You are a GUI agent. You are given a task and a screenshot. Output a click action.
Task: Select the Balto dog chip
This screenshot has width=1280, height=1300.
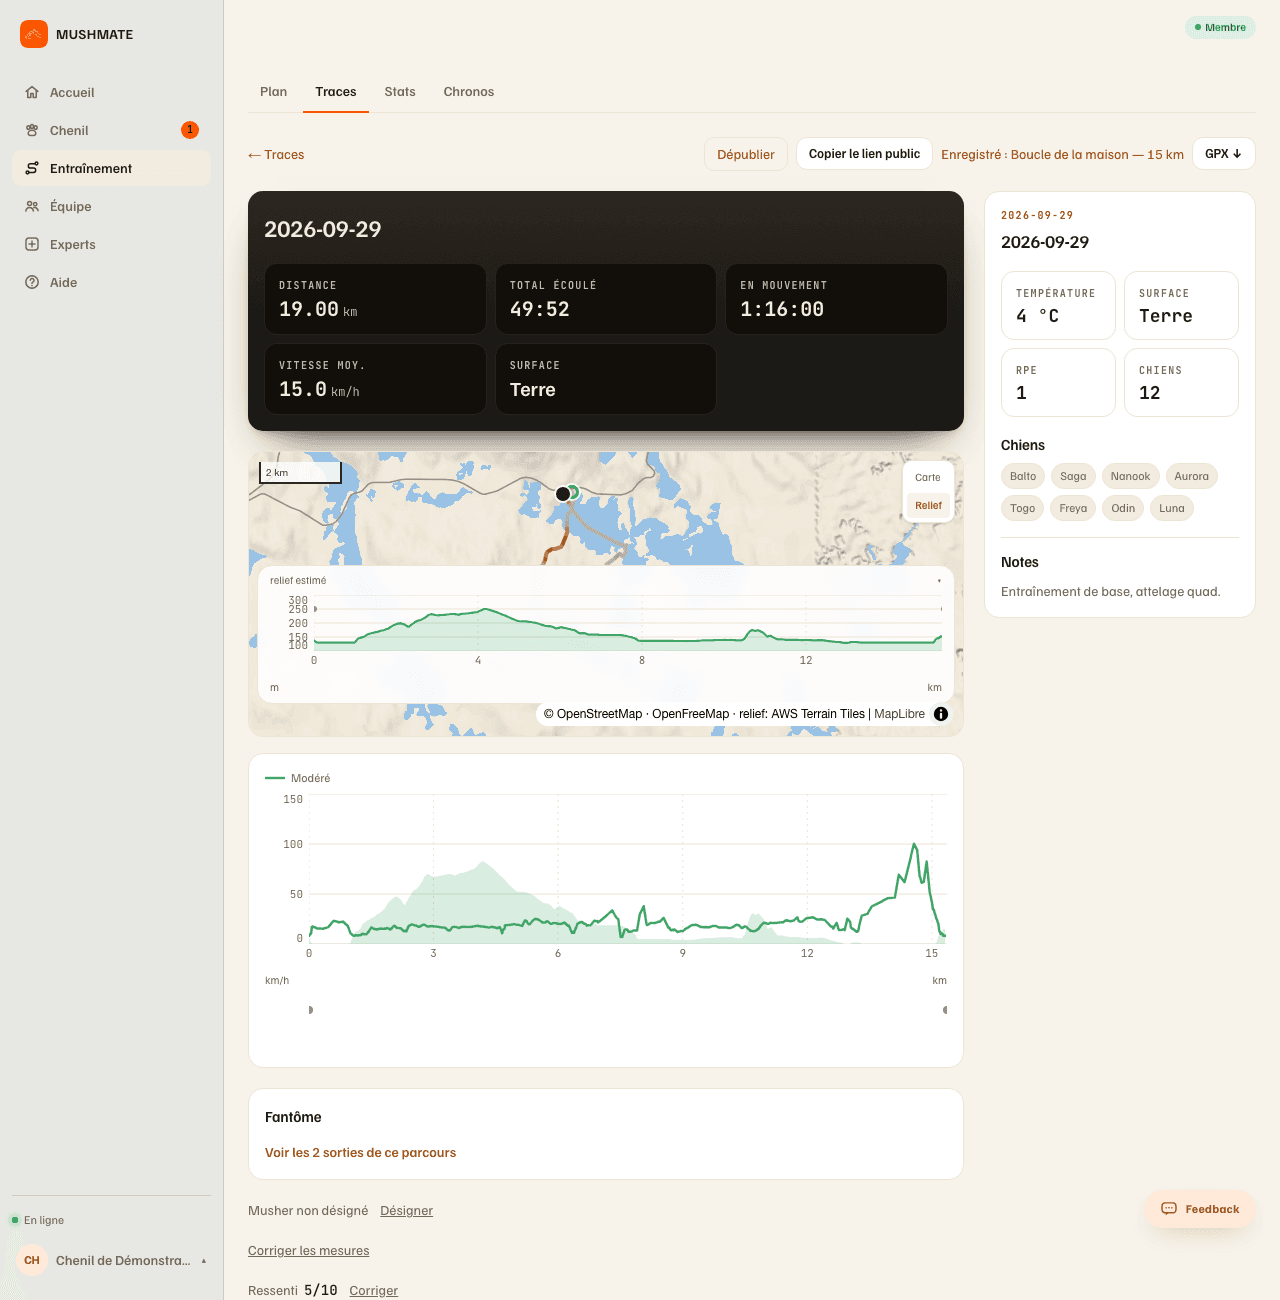(x=1023, y=476)
